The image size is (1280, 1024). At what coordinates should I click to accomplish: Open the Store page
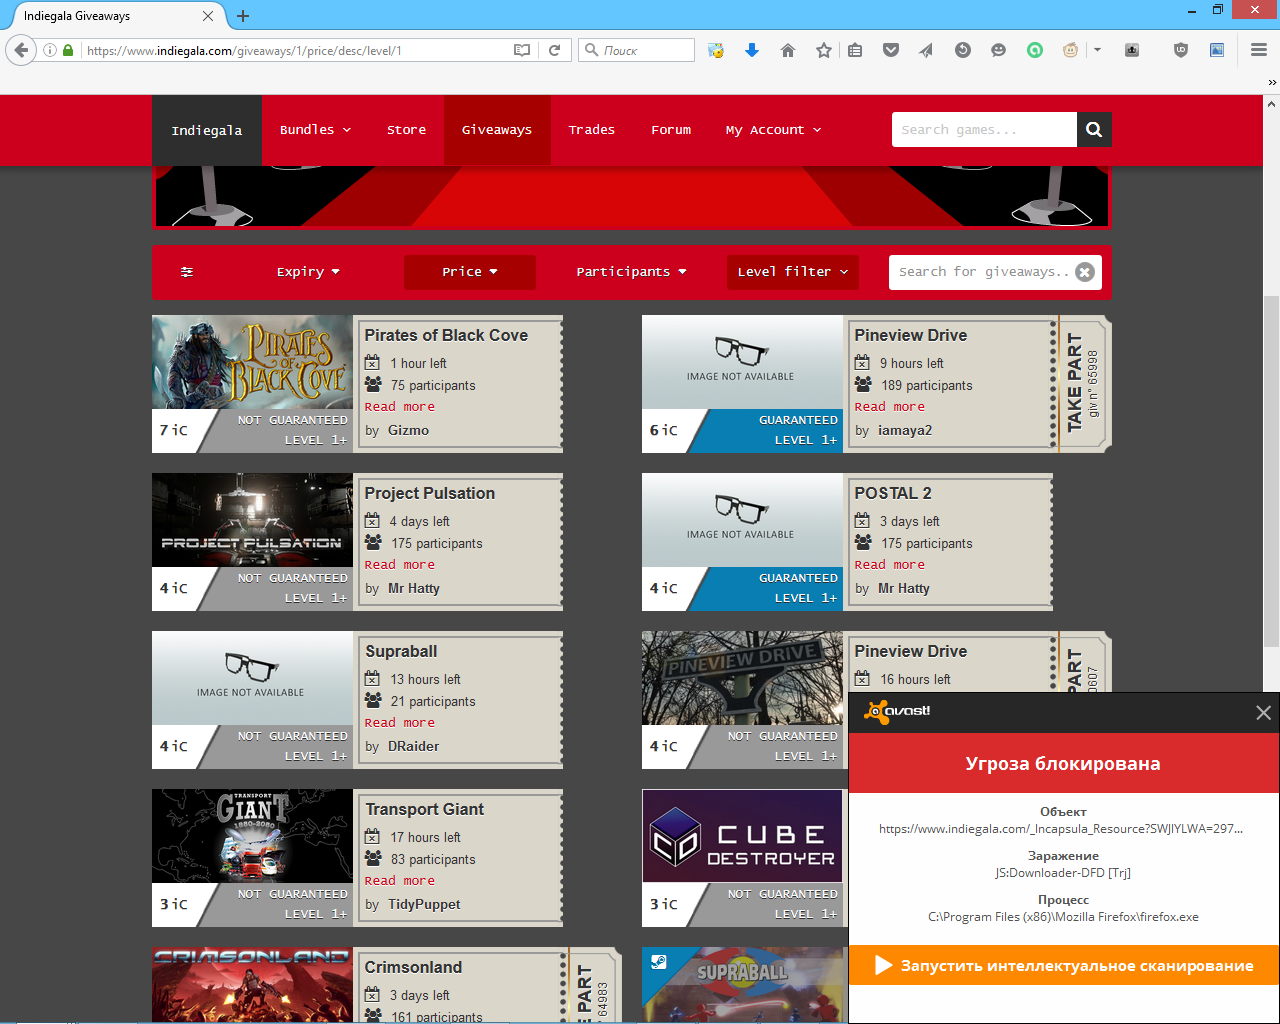(406, 130)
